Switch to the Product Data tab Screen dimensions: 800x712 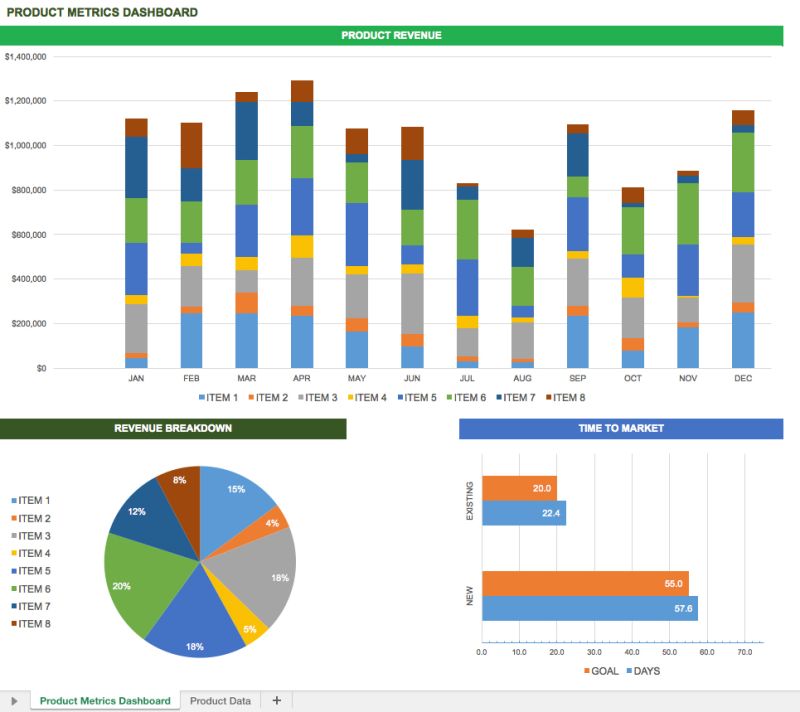(222, 700)
